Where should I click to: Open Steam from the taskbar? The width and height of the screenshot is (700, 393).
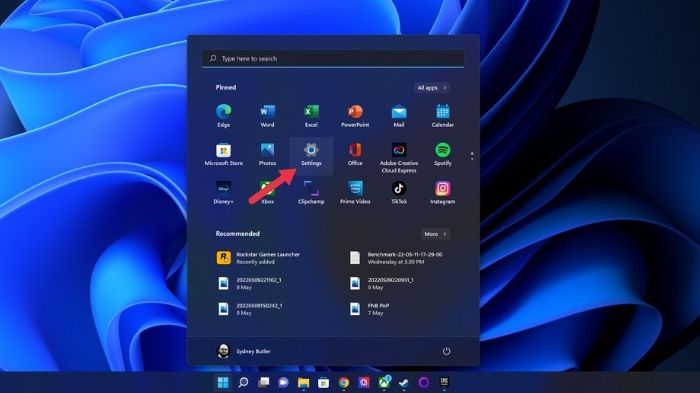tap(404, 382)
